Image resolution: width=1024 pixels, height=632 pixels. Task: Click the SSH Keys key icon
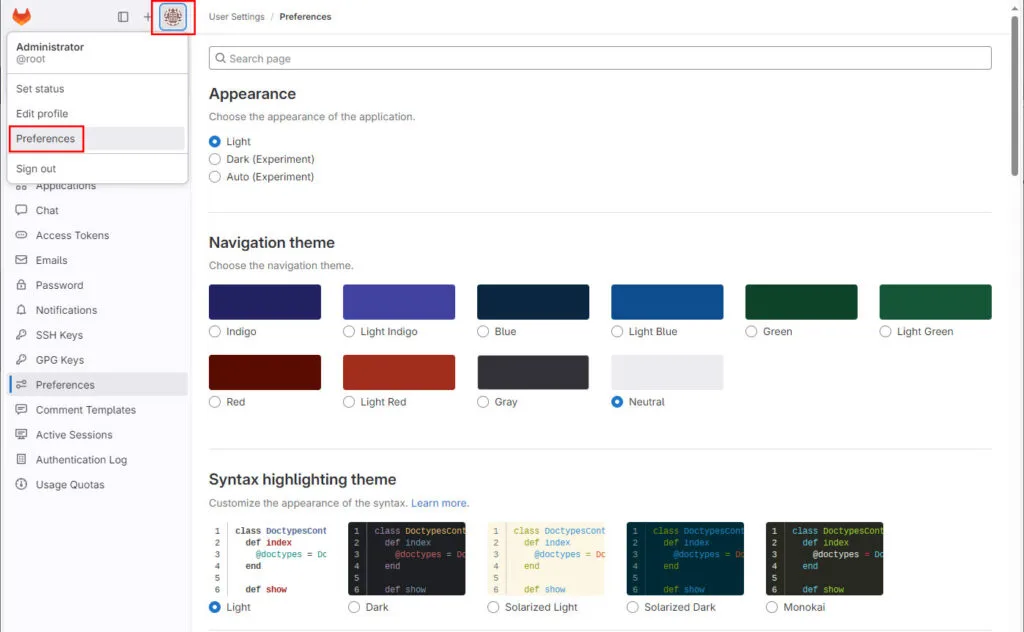[x=21, y=335]
